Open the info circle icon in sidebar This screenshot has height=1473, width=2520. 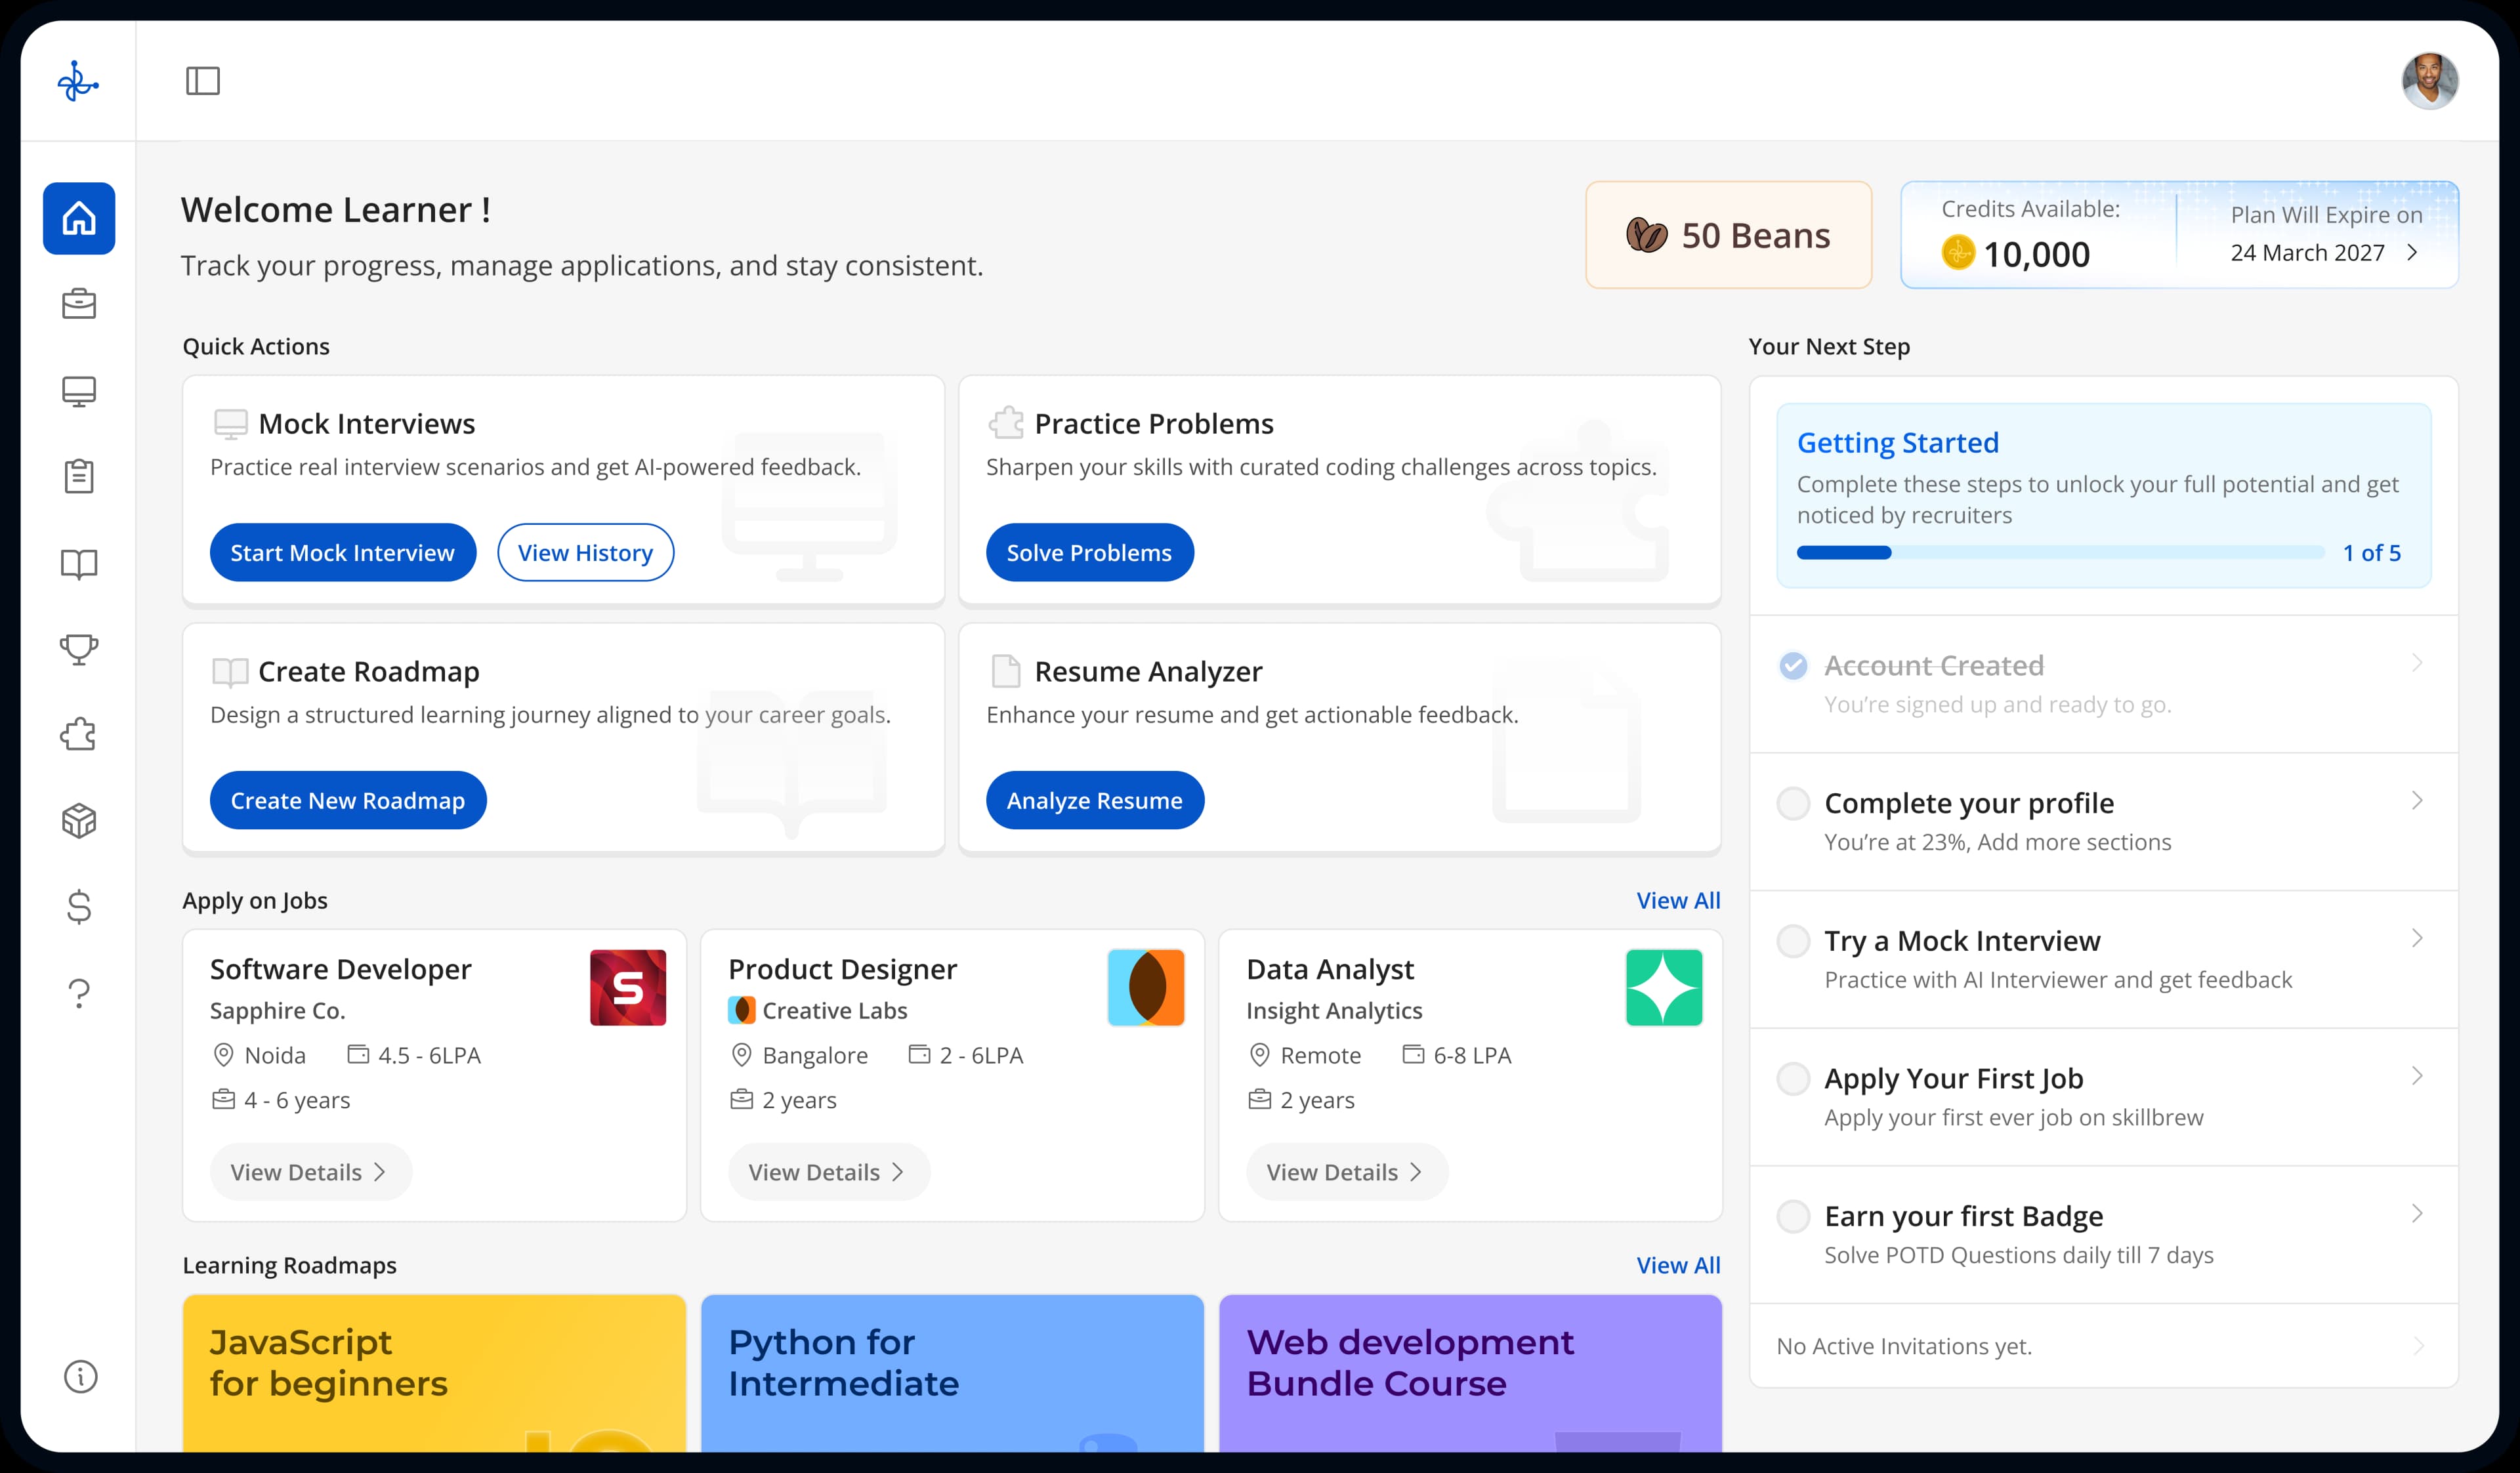80,1376
